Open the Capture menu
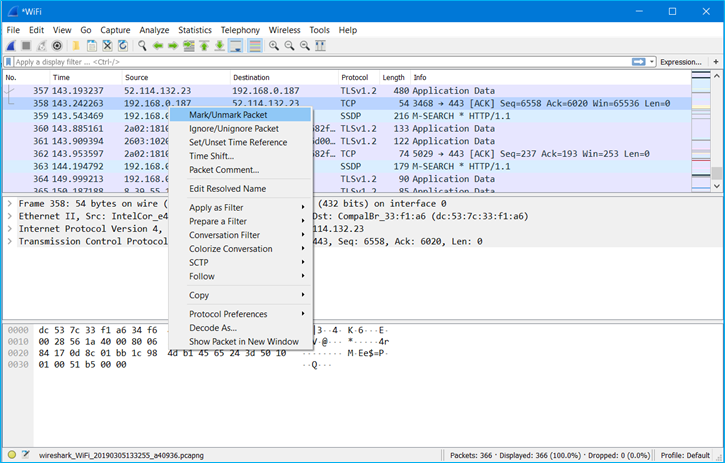 pos(115,30)
